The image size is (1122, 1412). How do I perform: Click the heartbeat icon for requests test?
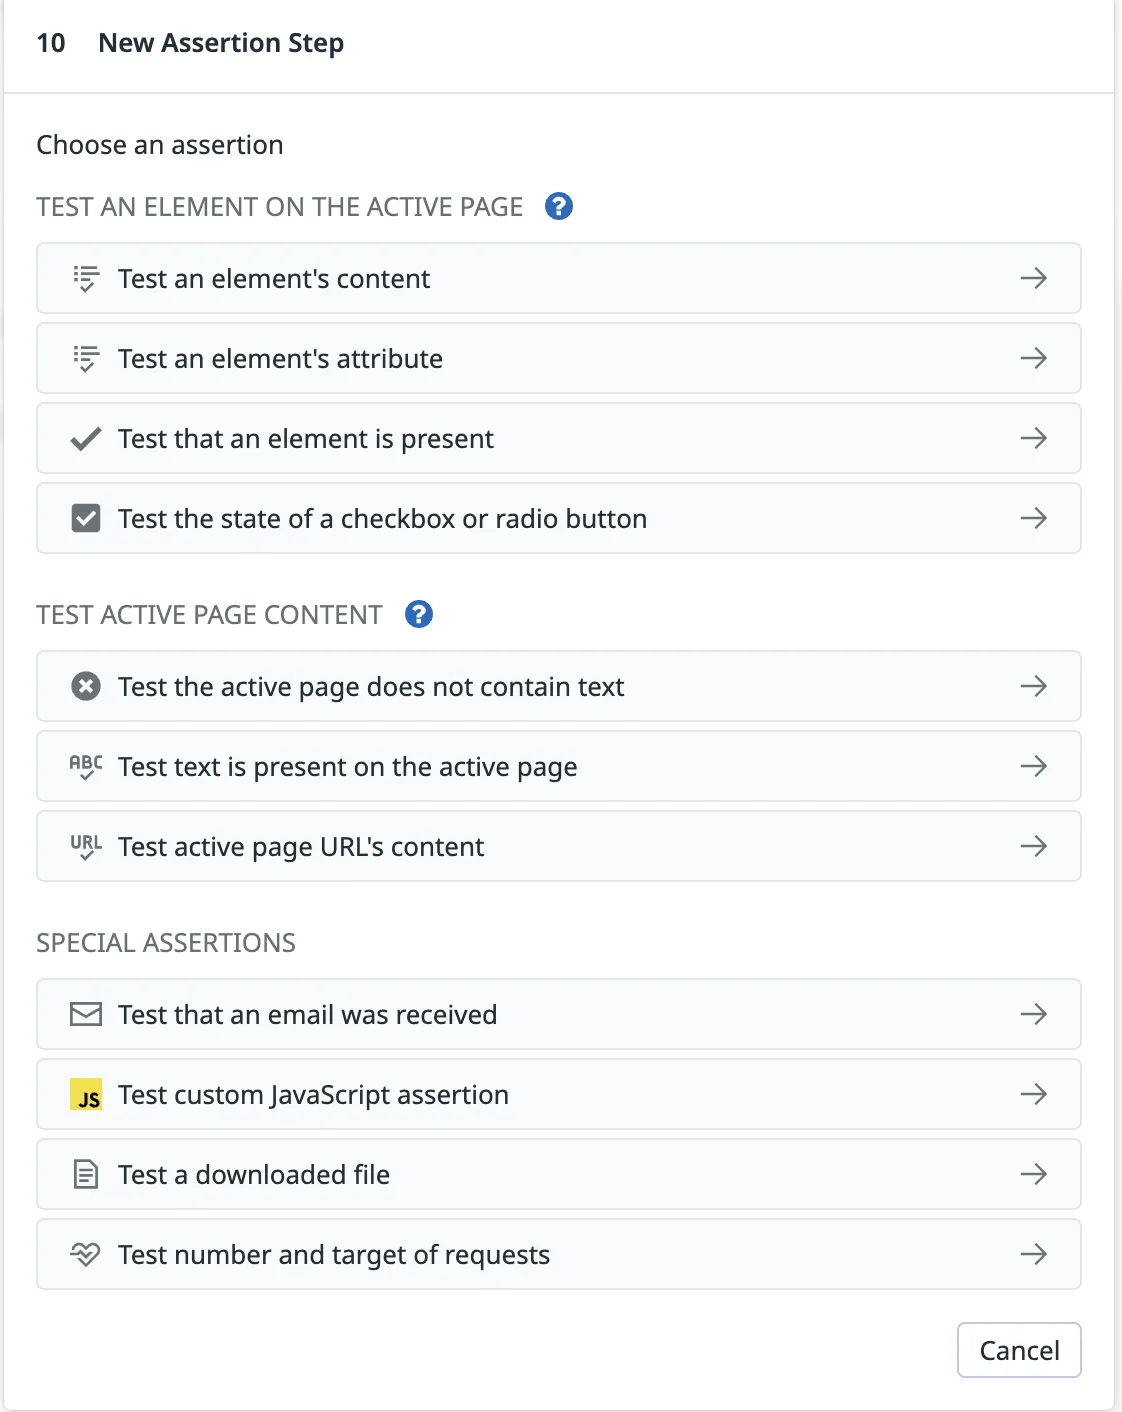tap(86, 1254)
